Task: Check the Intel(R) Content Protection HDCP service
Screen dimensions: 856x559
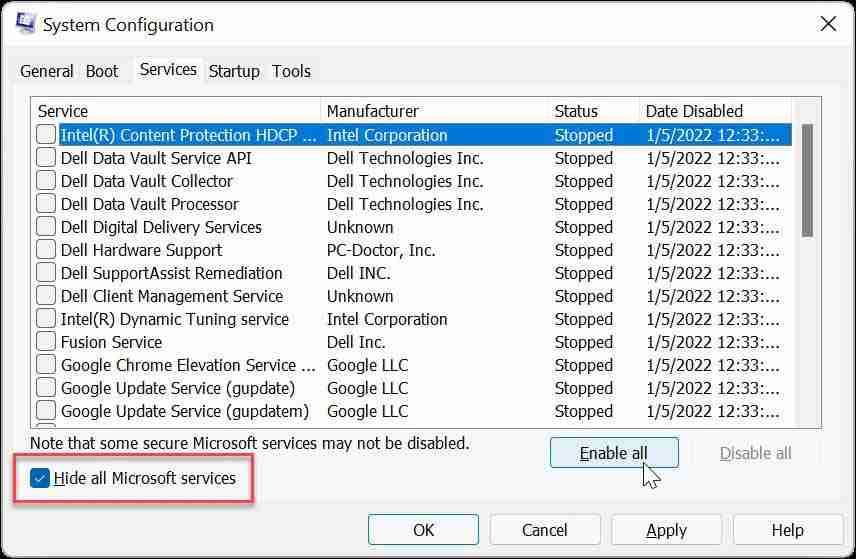Action: pos(46,134)
